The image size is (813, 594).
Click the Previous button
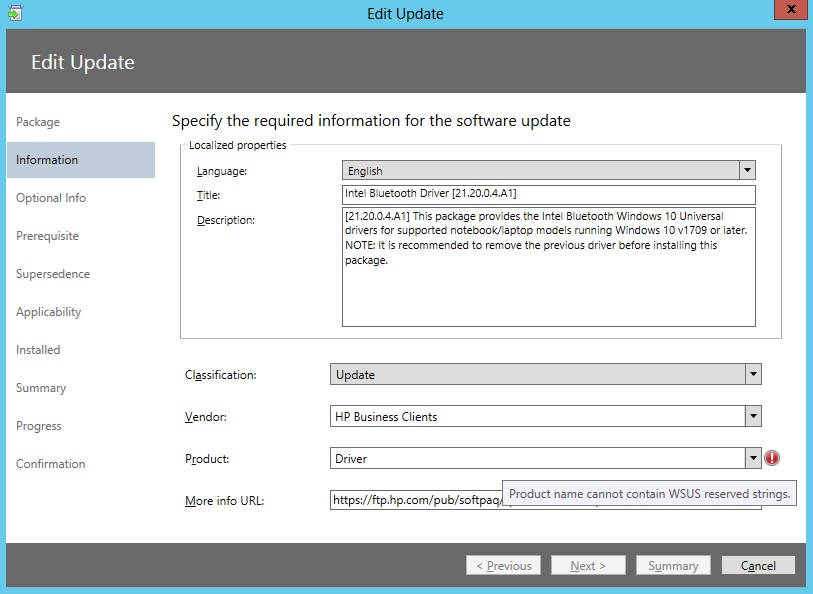[503, 565]
